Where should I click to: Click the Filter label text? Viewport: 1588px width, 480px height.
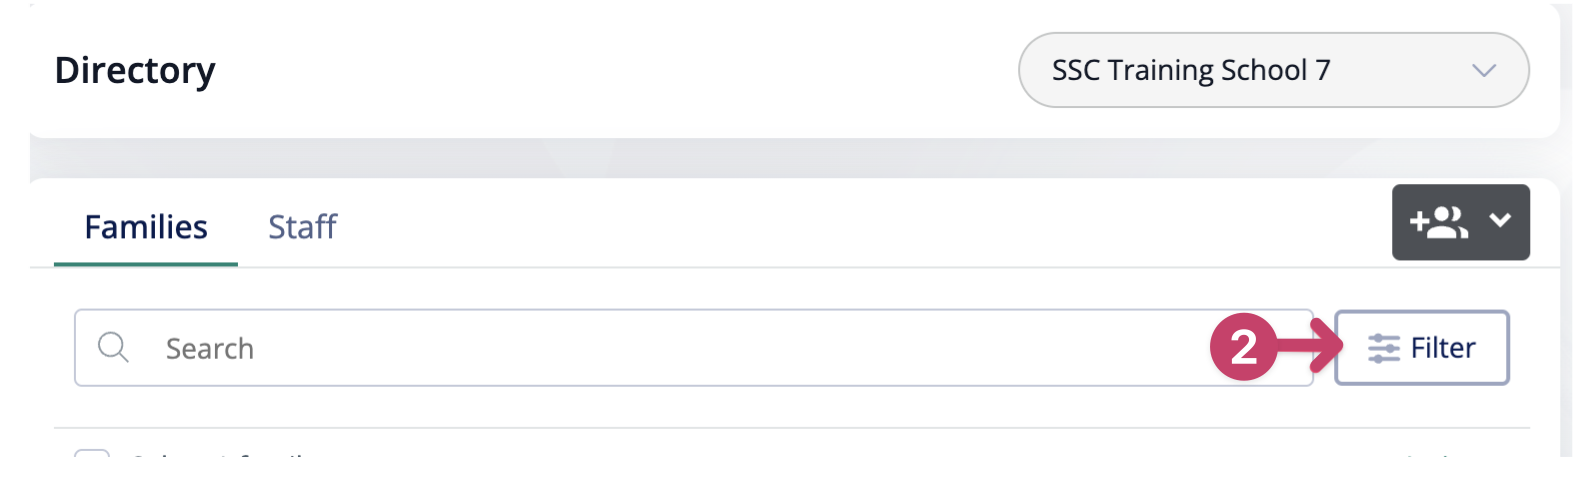point(1443,348)
